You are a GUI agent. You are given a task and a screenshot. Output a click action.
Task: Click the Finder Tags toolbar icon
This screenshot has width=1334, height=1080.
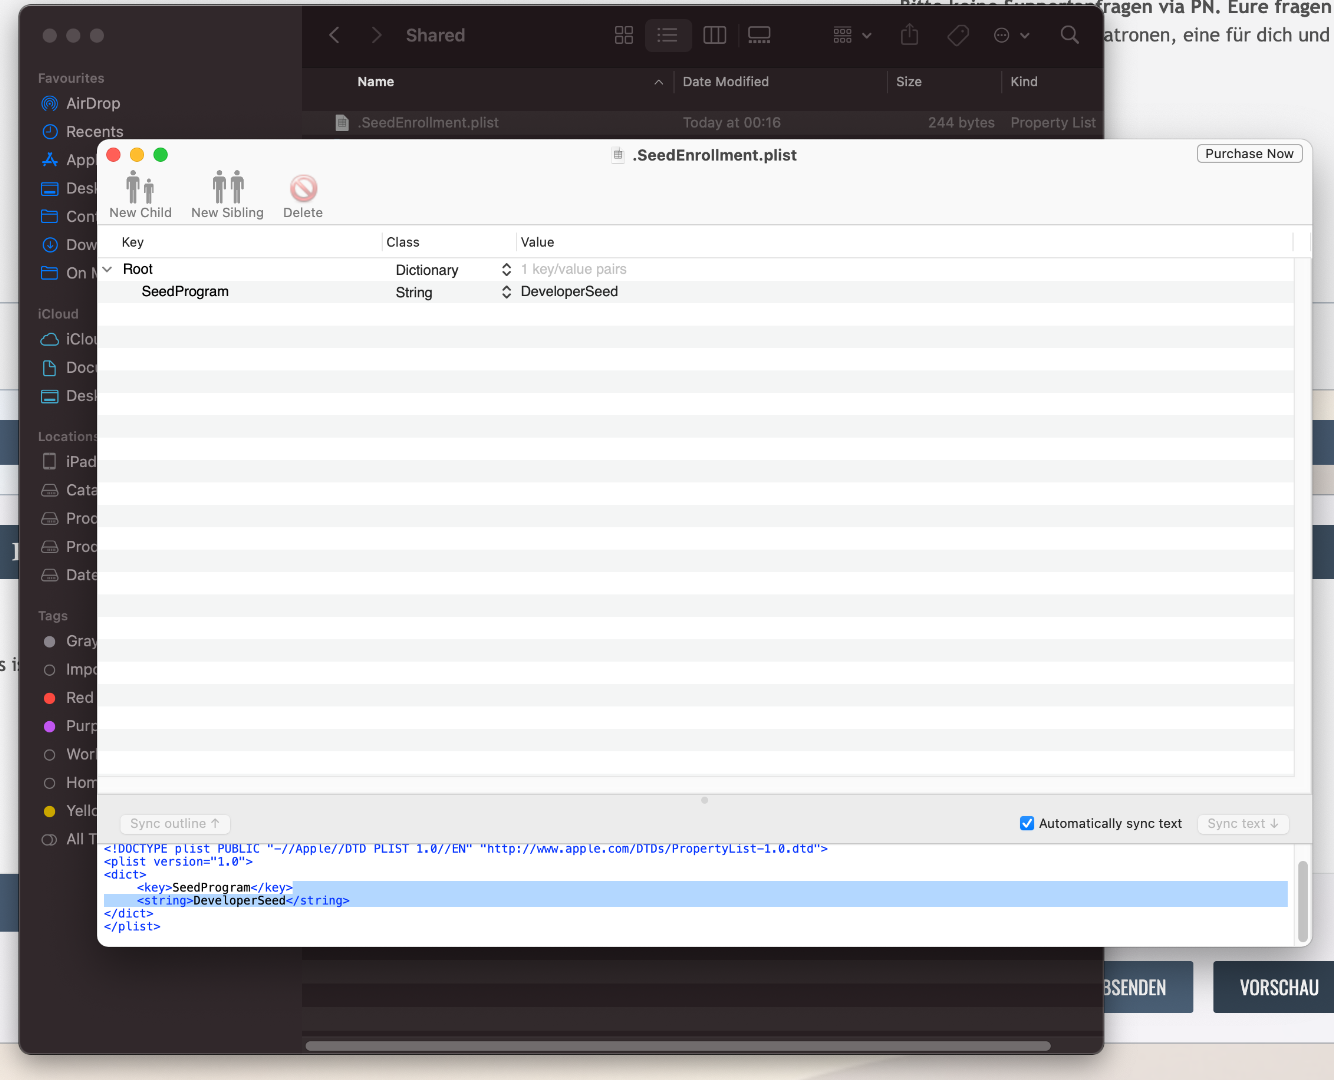(958, 36)
